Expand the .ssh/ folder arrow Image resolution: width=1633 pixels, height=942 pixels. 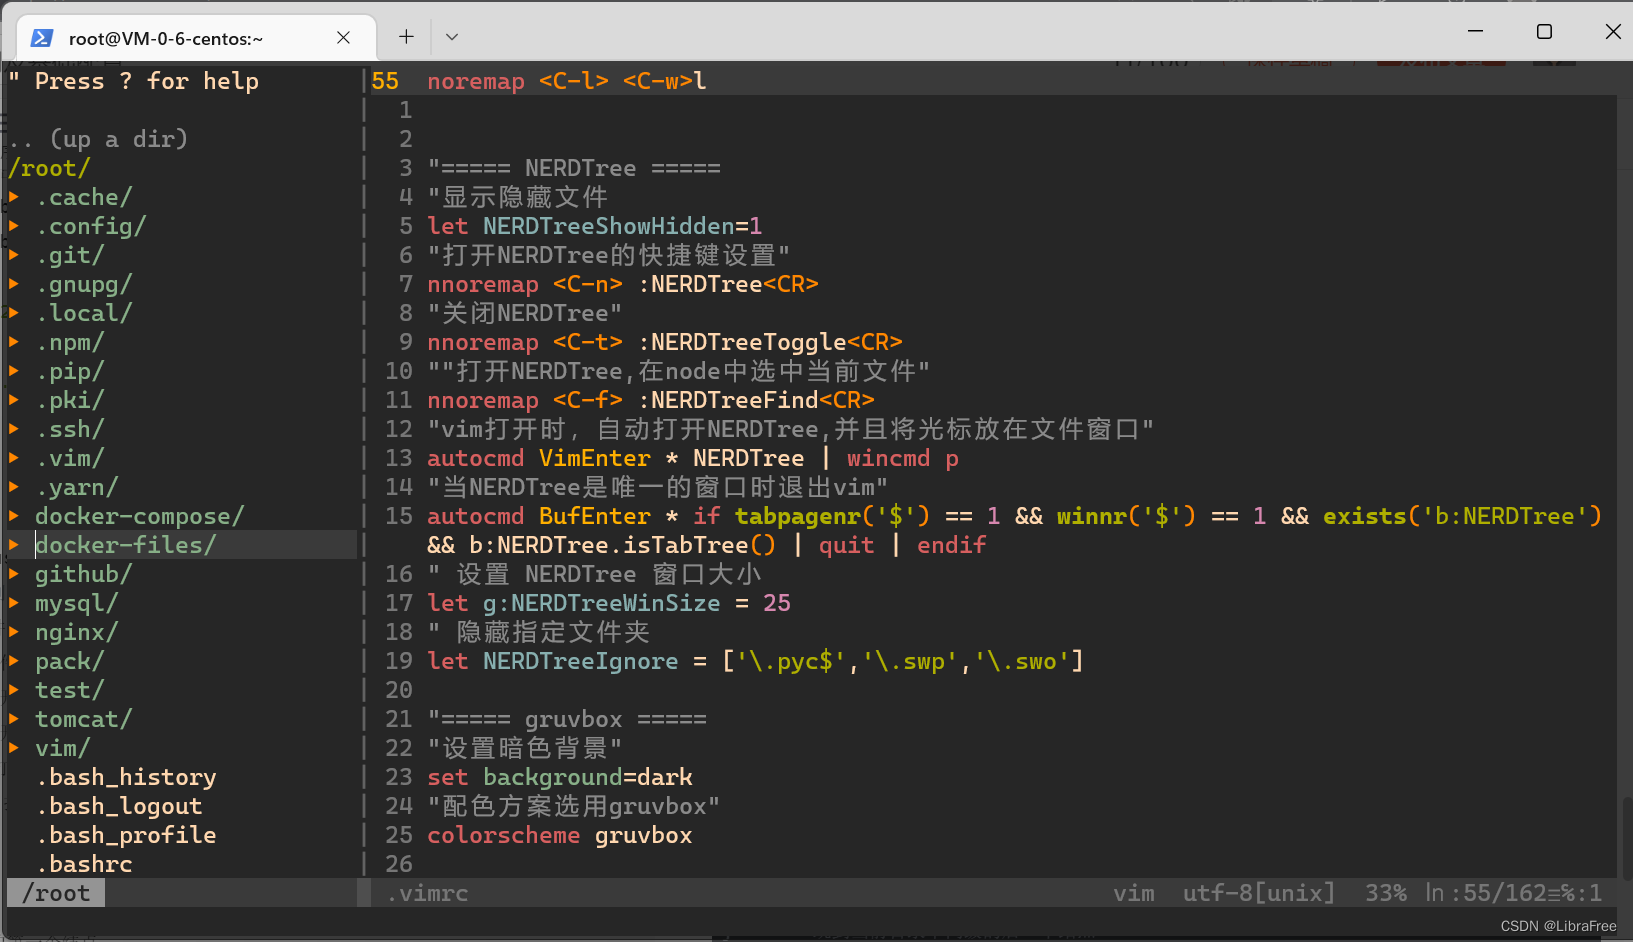14,429
